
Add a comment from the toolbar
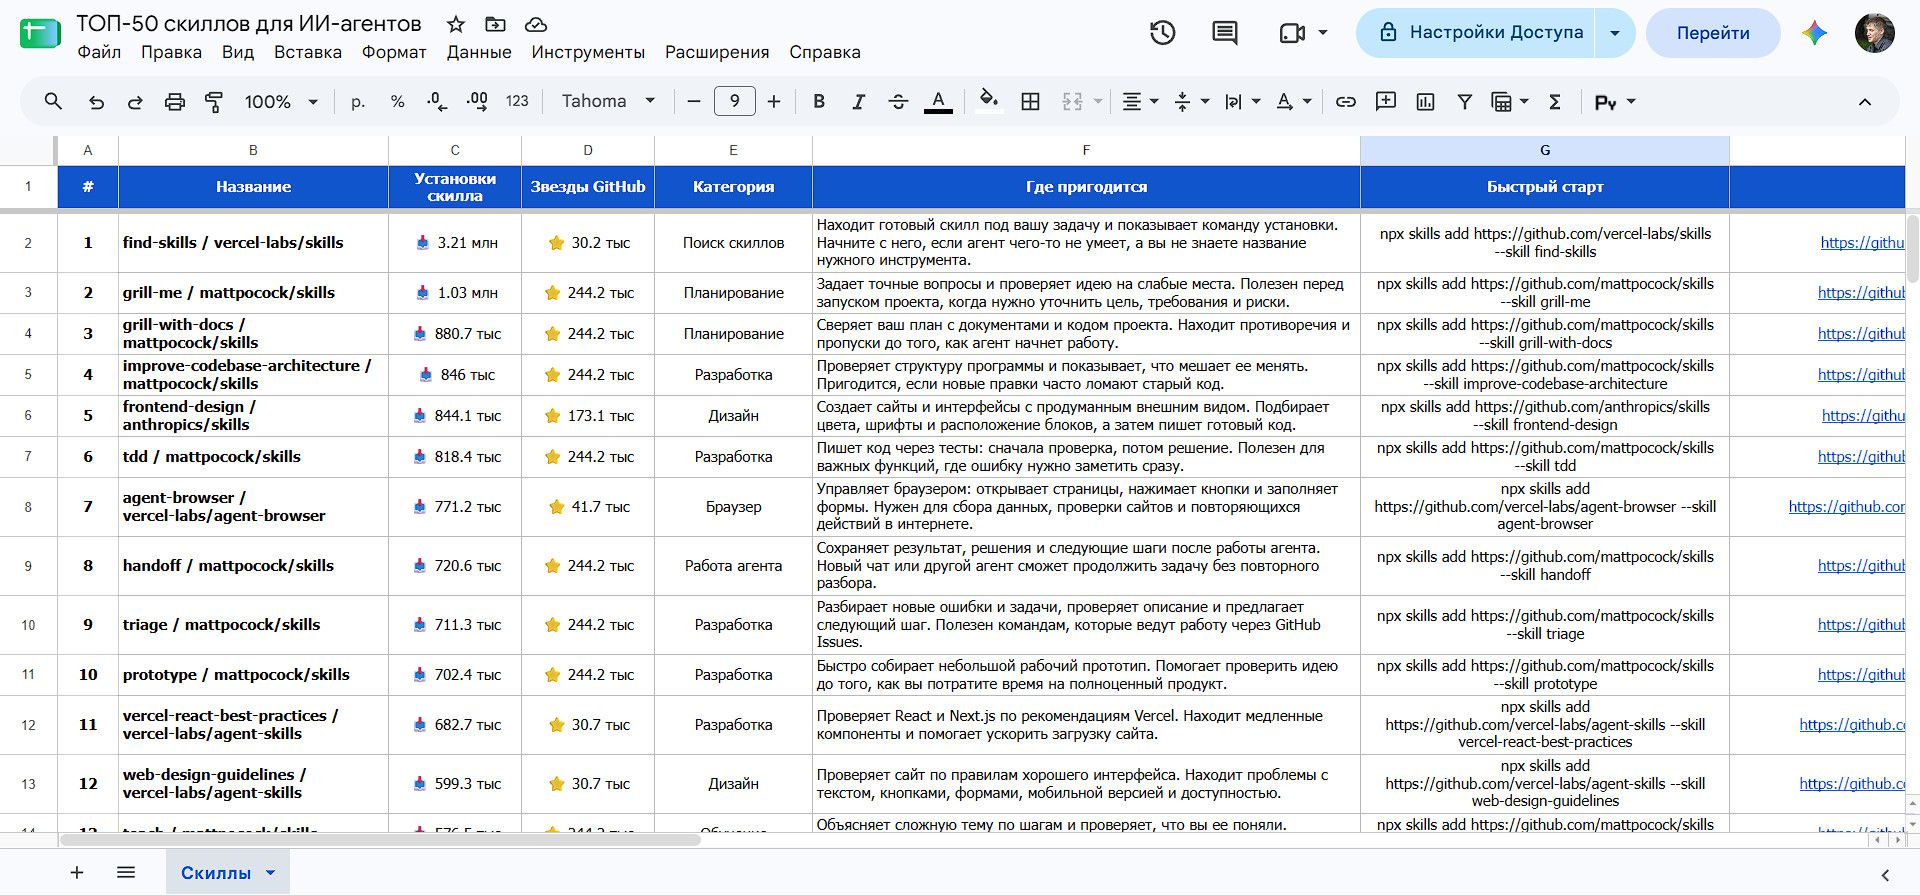click(x=1386, y=102)
